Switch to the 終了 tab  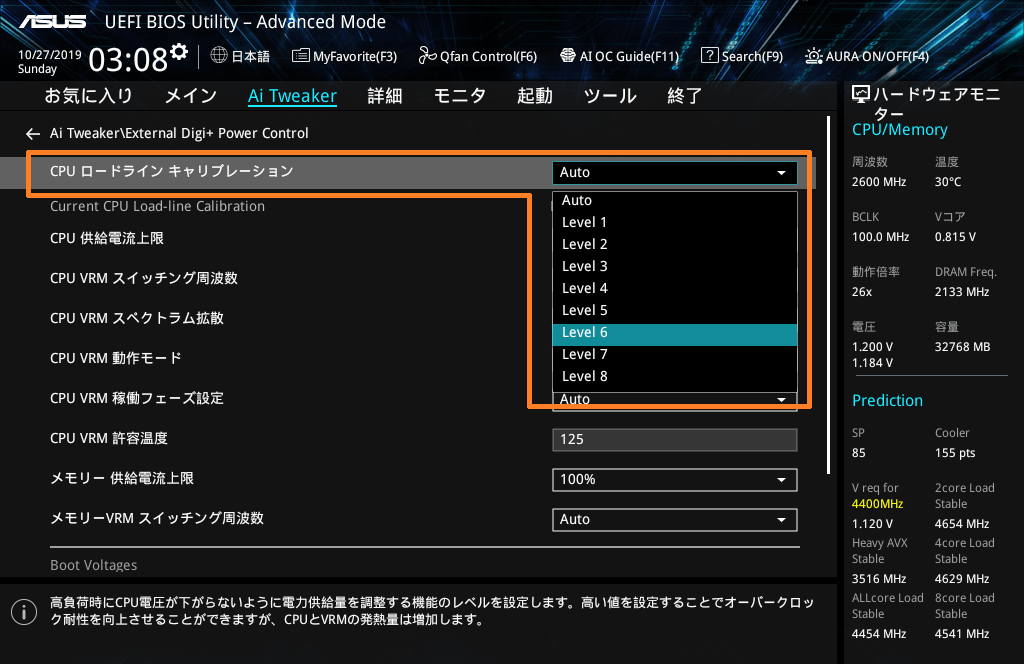(684, 96)
